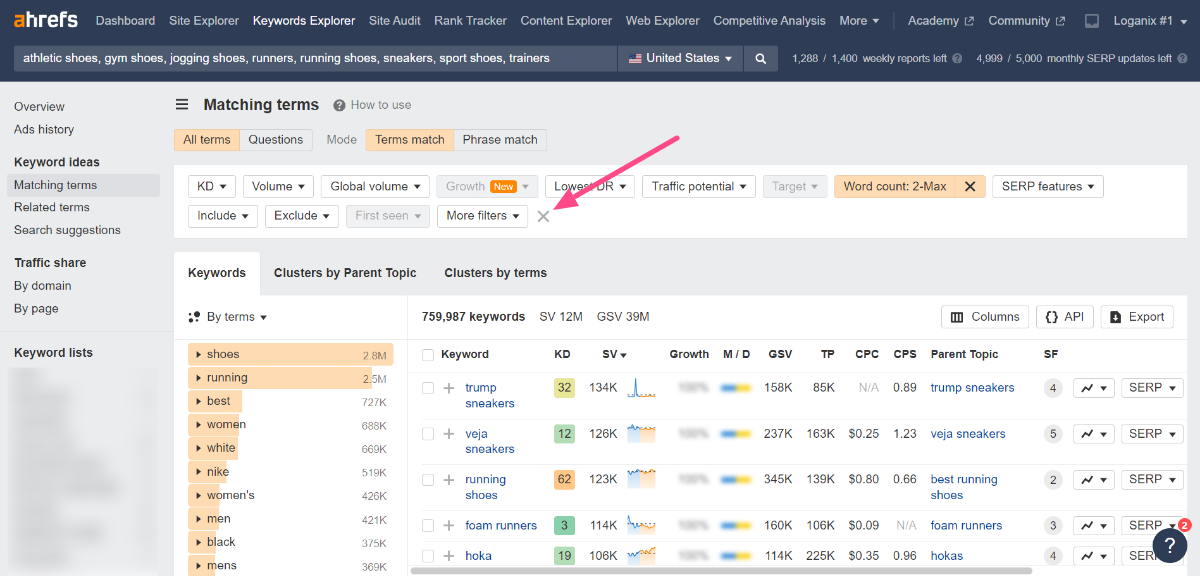Export the keywords list
Image resolution: width=1200 pixels, height=576 pixels.
1137,317
